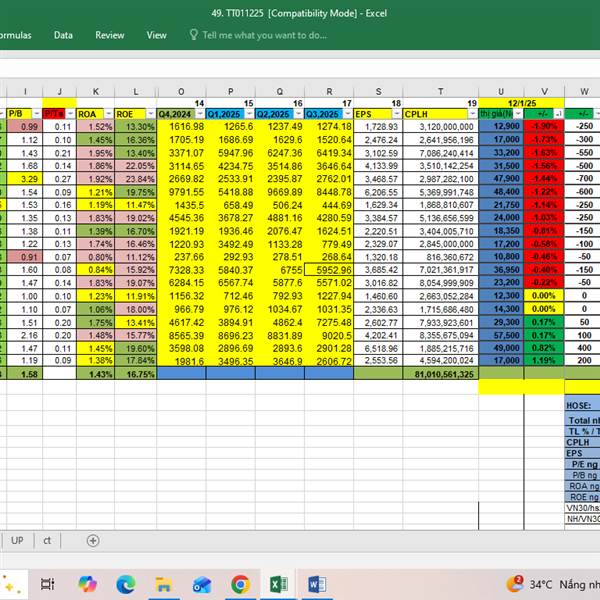The height and width of the screenshot is (600, 600).
Task: Open the ROA column filter dropdown
Action: point(109,114)
